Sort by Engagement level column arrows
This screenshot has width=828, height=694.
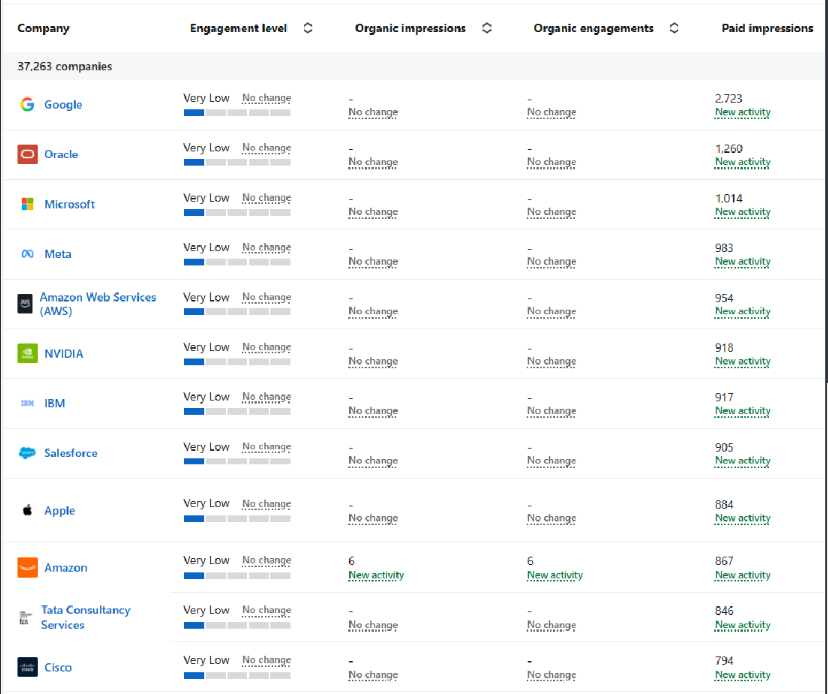[308, 28]
